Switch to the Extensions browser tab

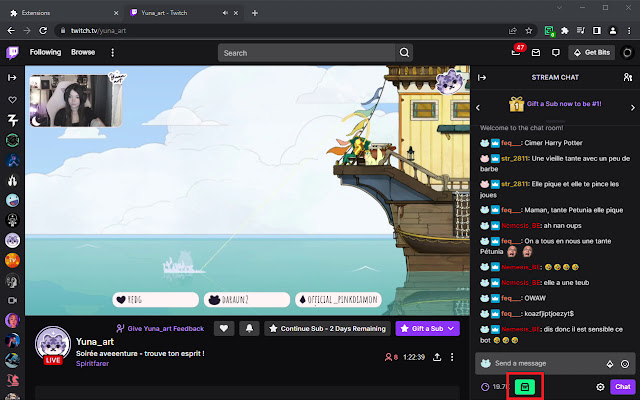63,13
